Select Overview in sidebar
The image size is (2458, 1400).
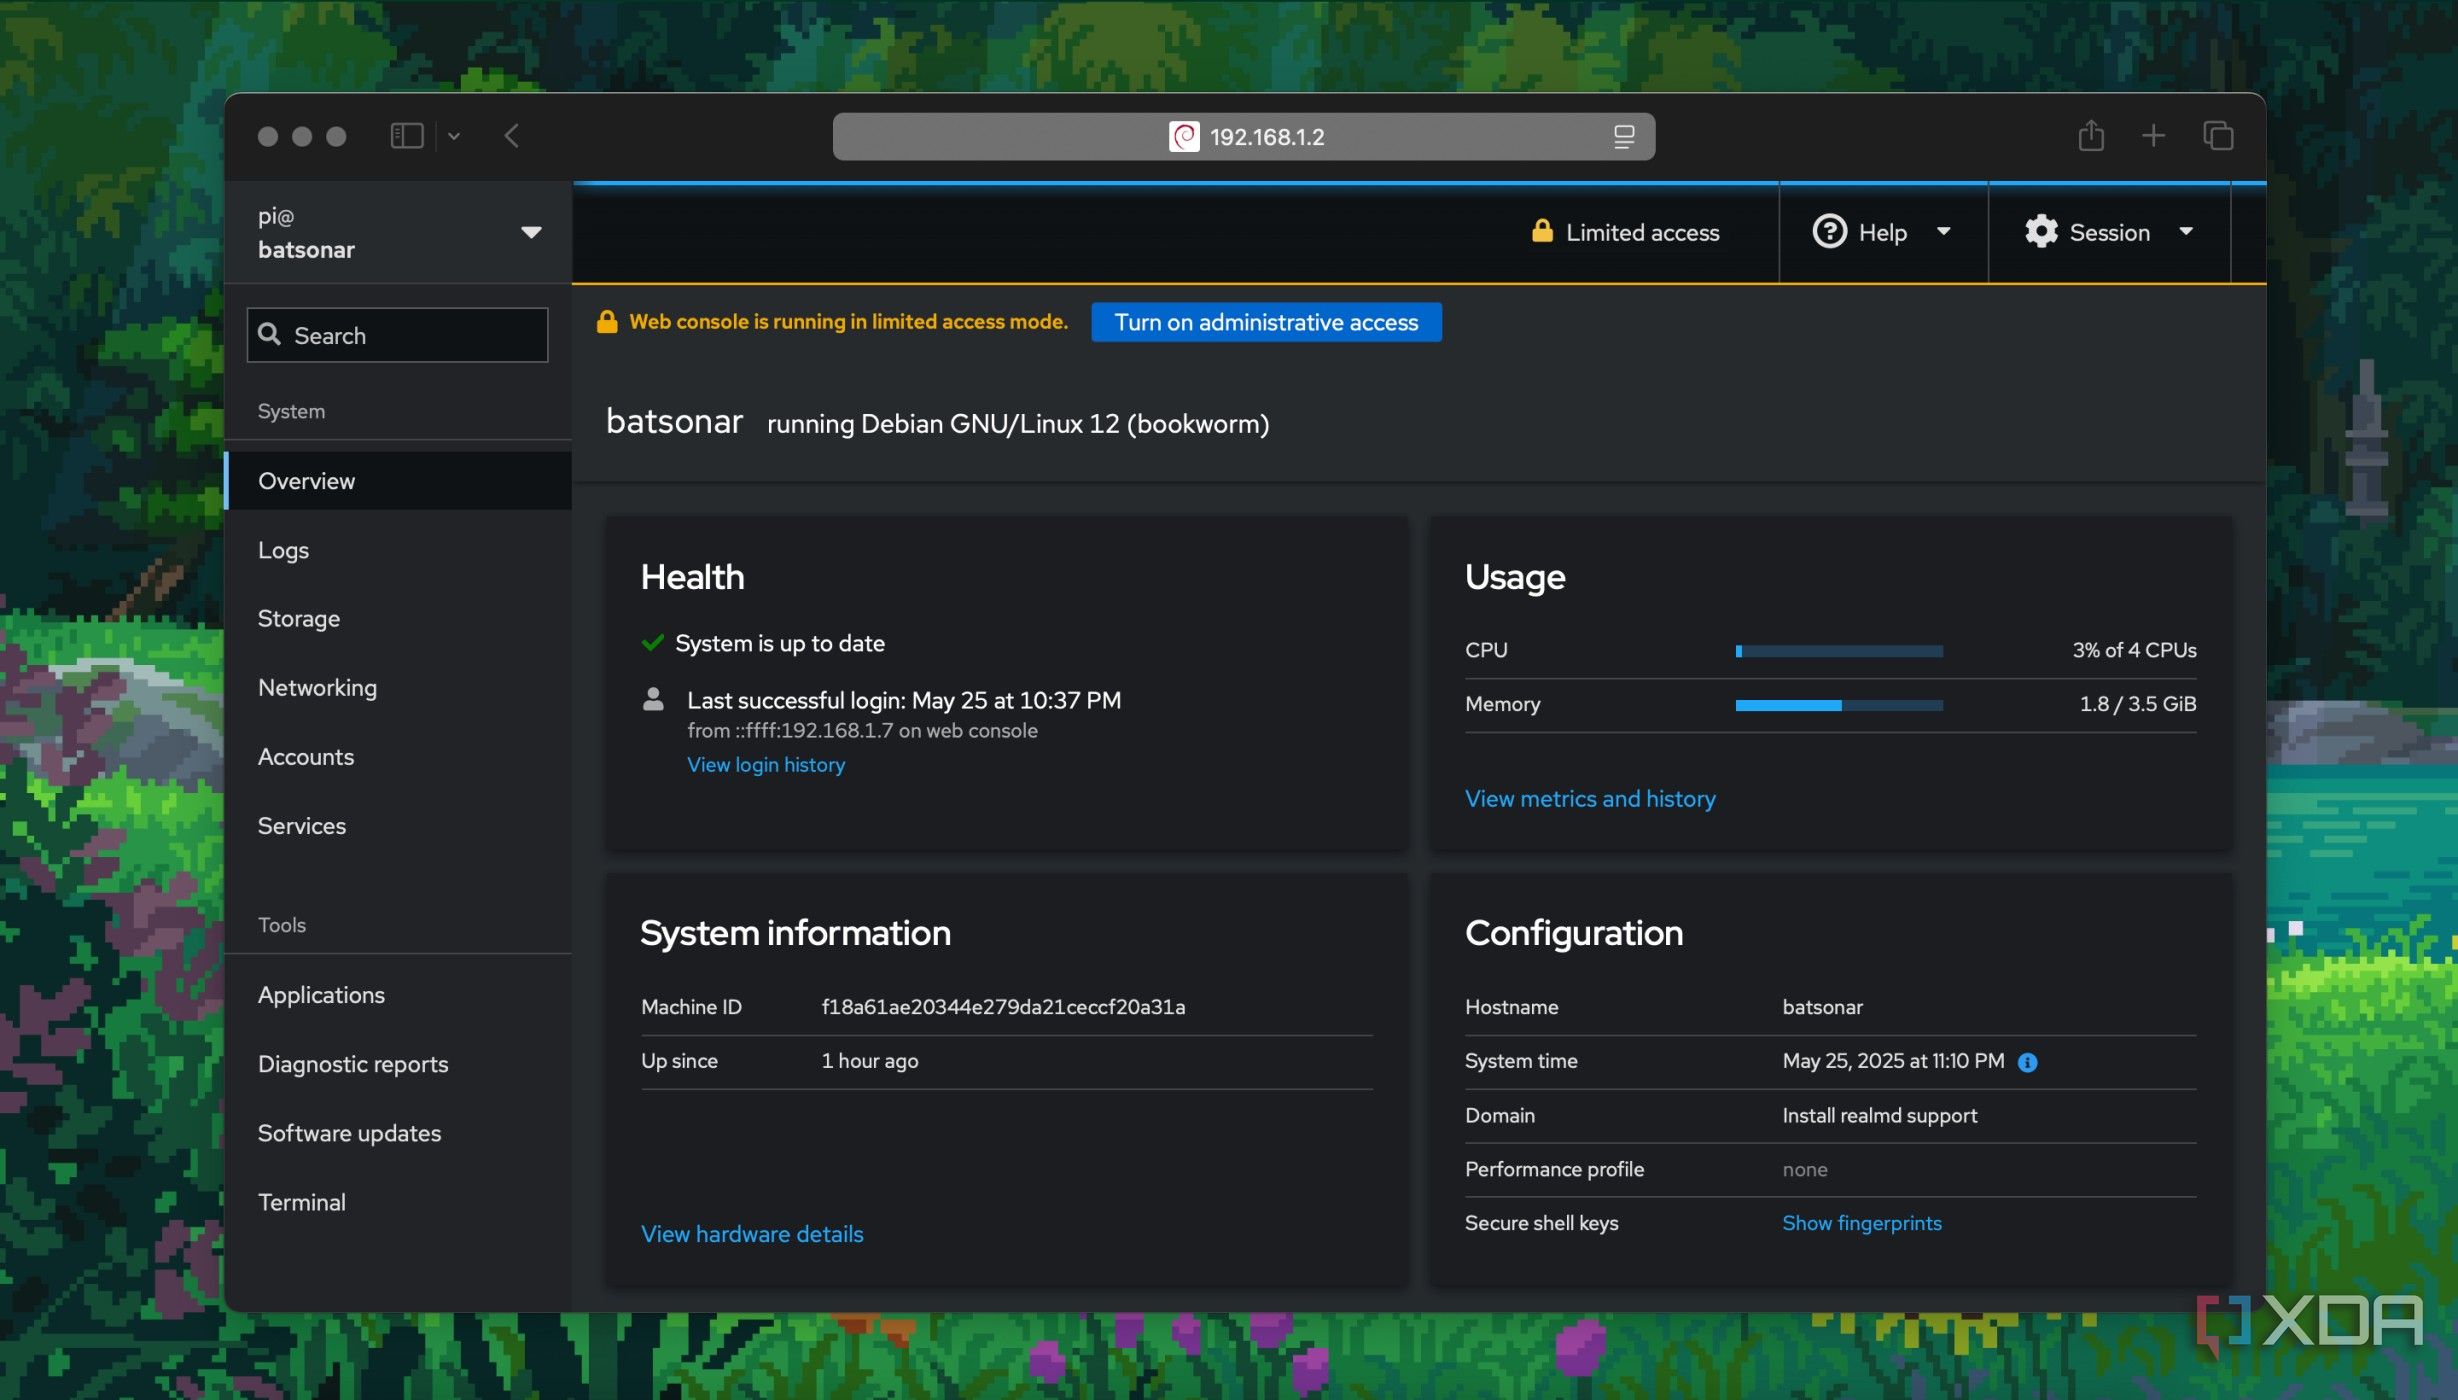pyautogui.click(x=398, y=481)
